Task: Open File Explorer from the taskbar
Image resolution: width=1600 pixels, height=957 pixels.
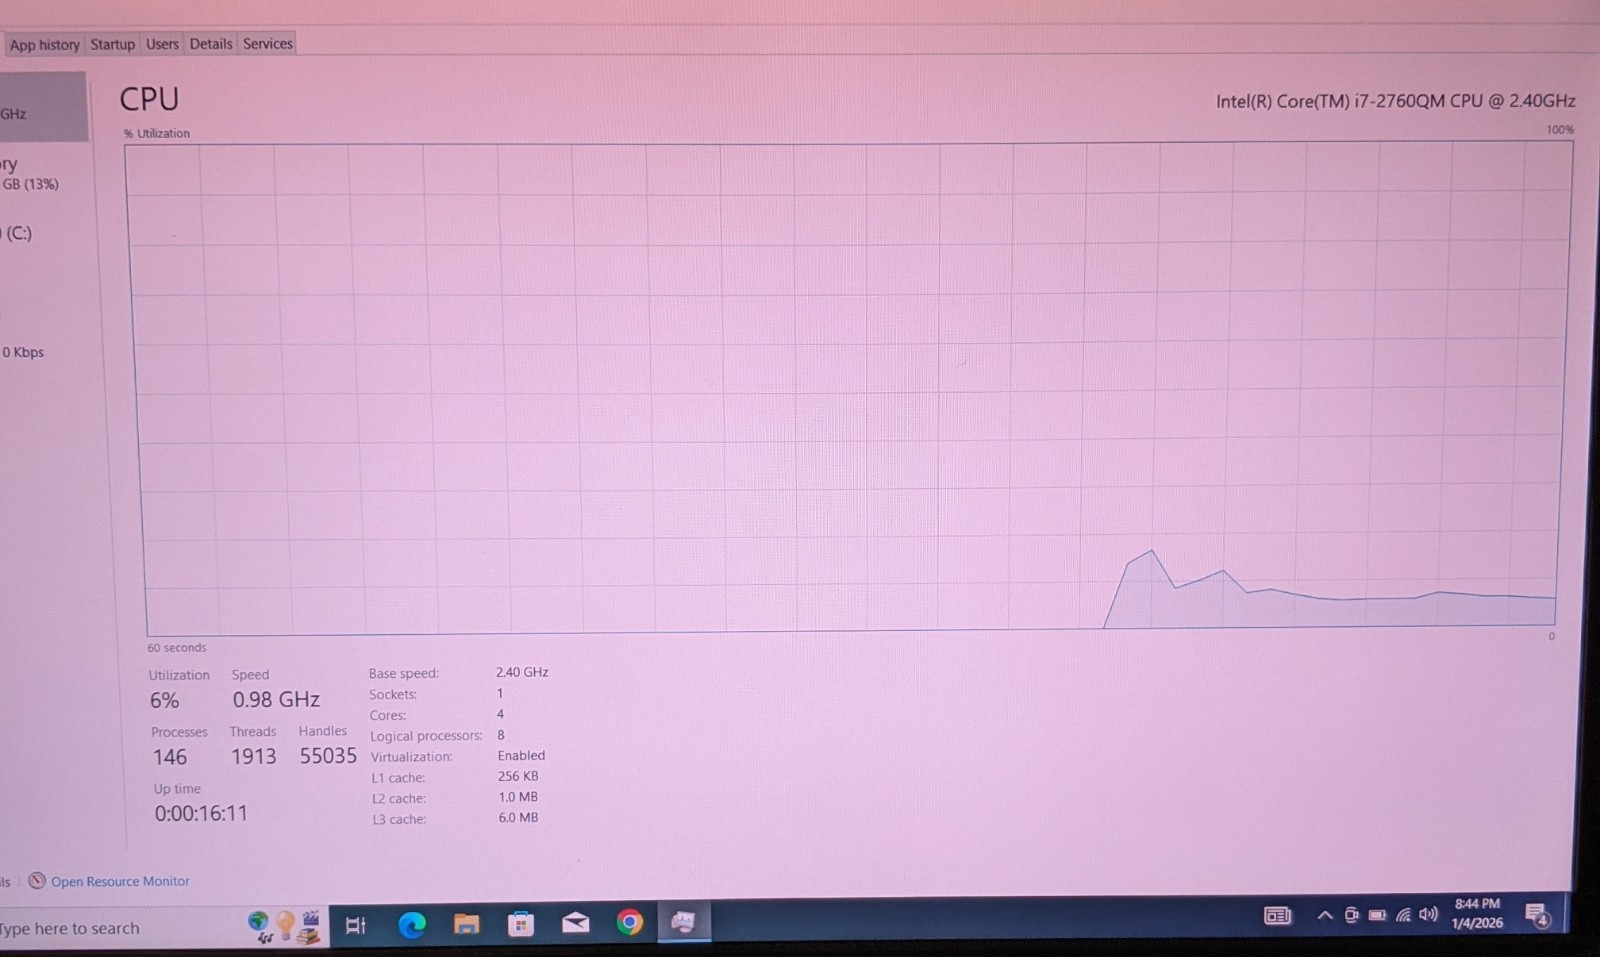Action: pos(466,924)
